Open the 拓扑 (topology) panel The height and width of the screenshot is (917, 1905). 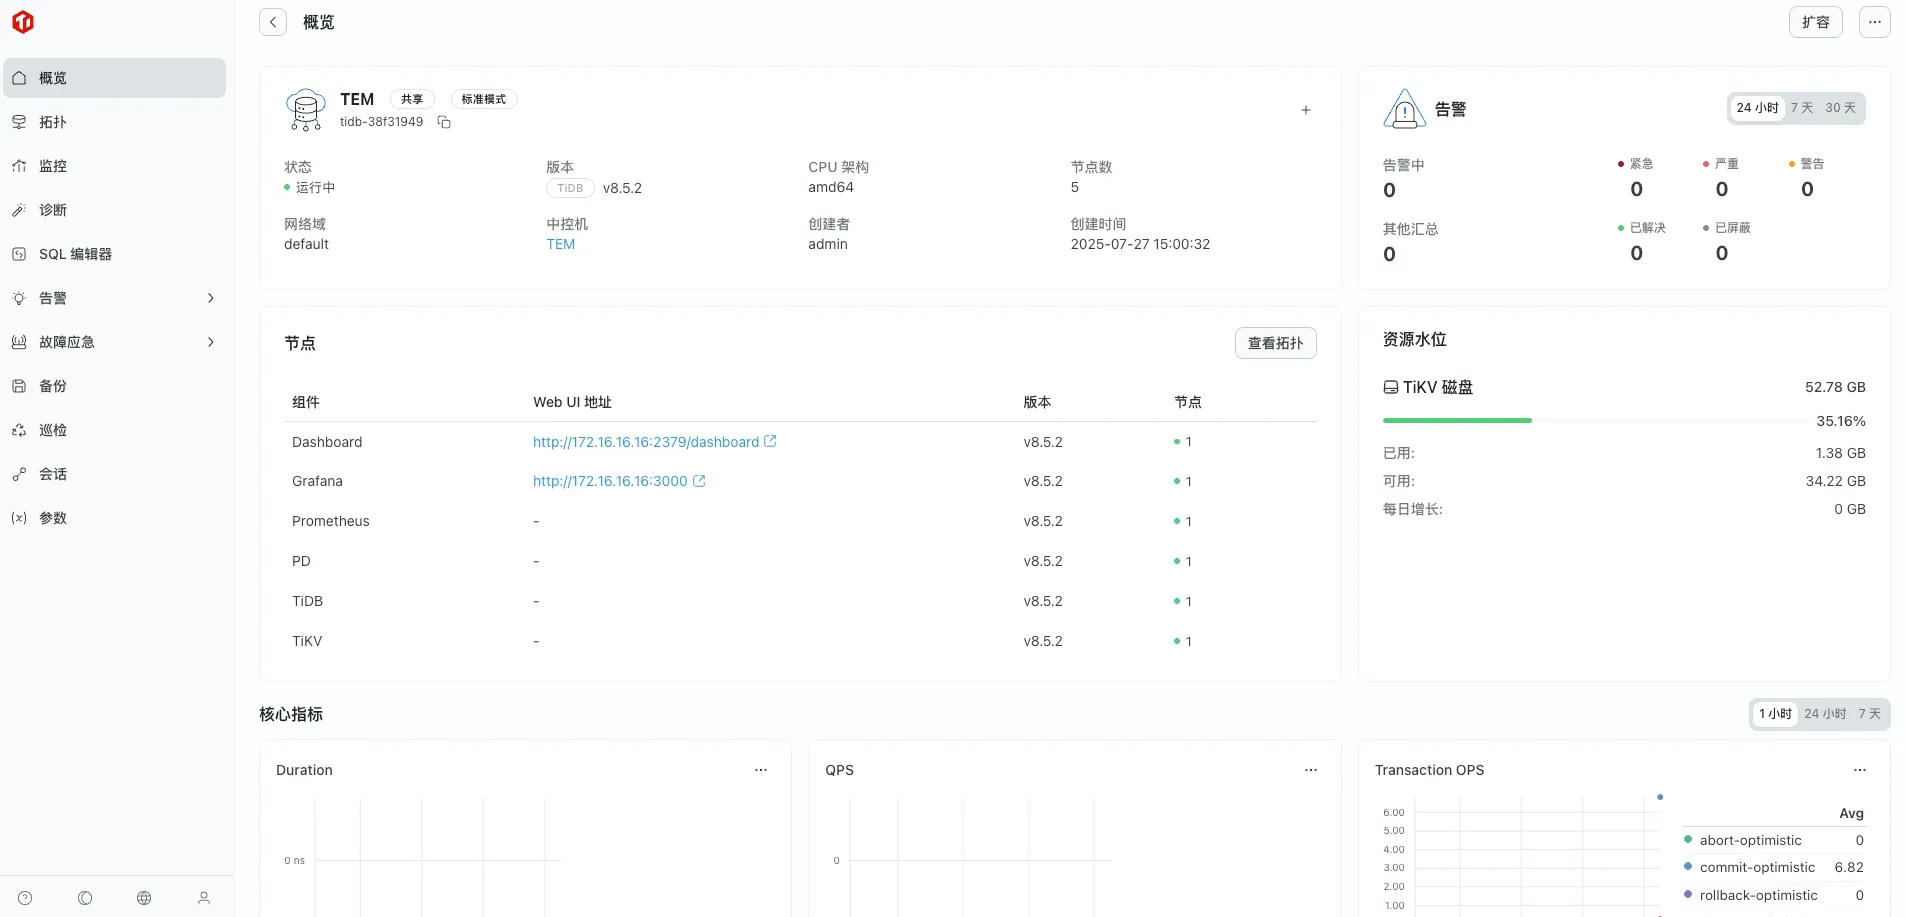pos(52,121)
